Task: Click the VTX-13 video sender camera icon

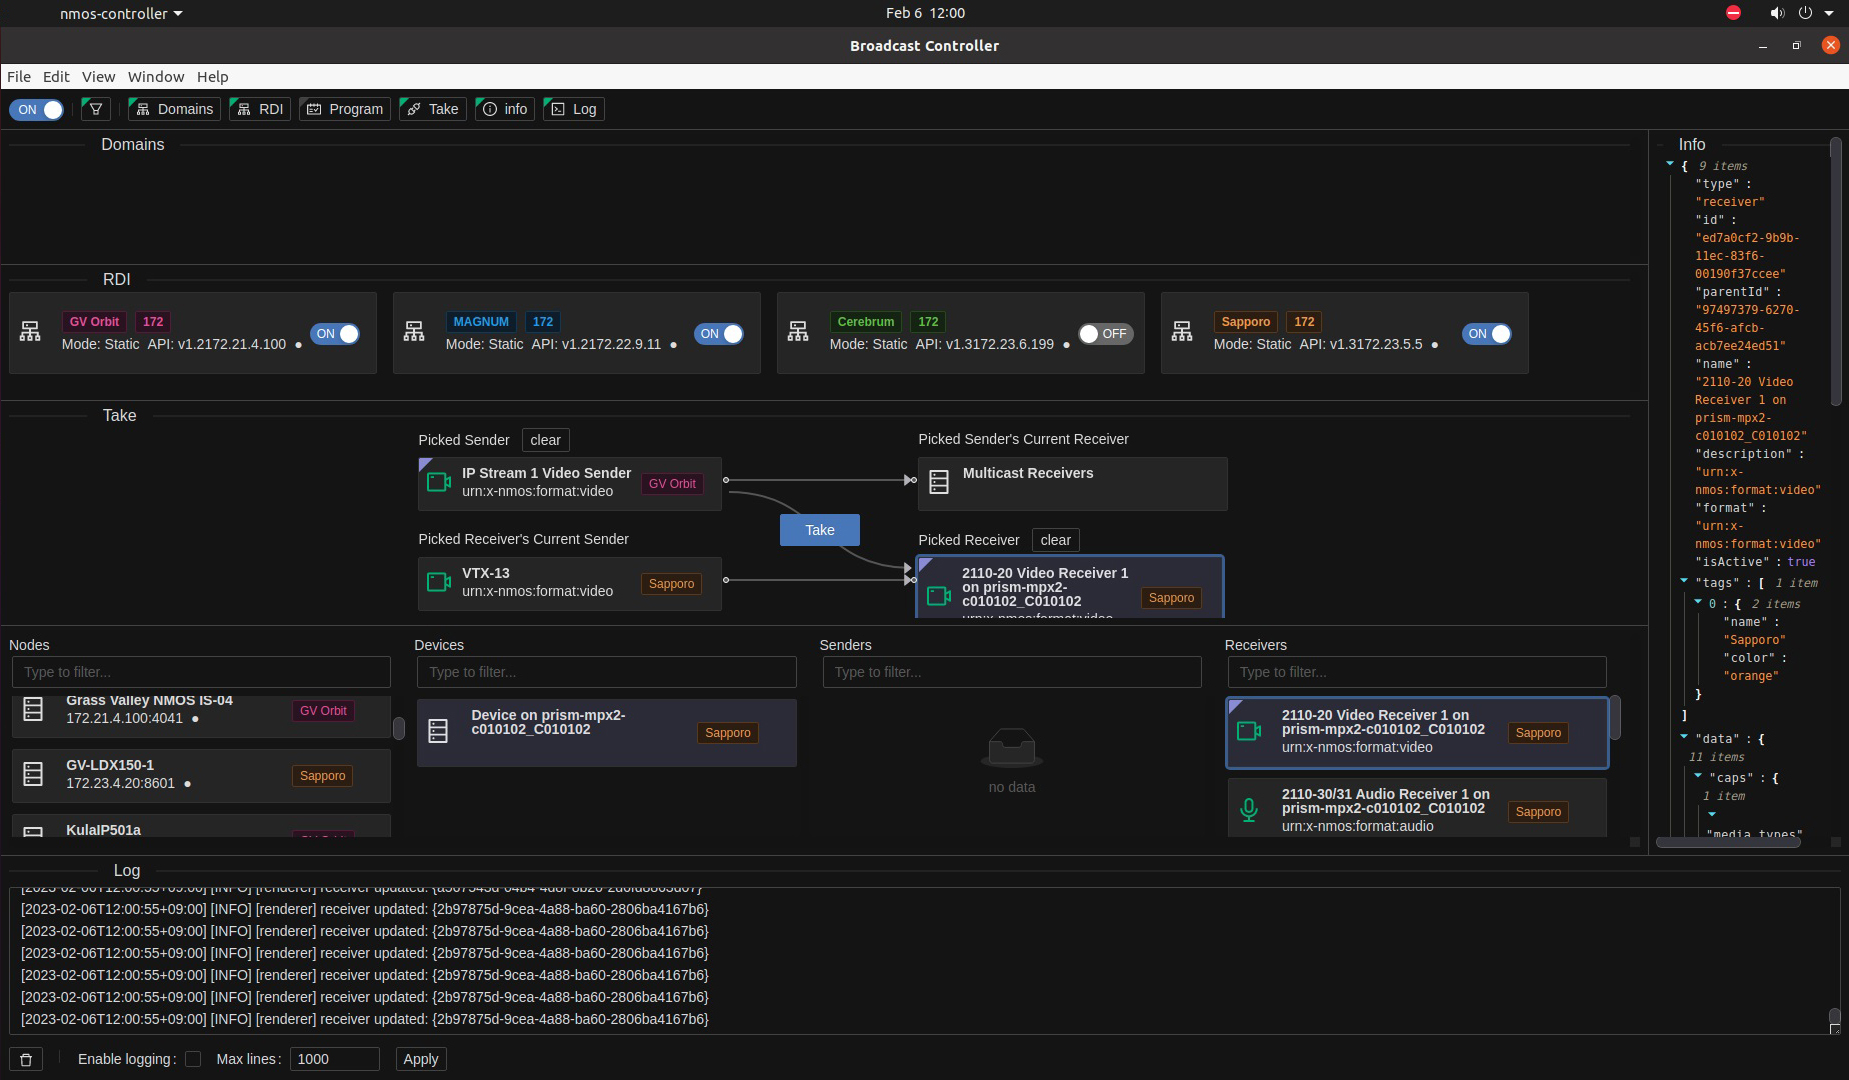Action: pos(439,581)
